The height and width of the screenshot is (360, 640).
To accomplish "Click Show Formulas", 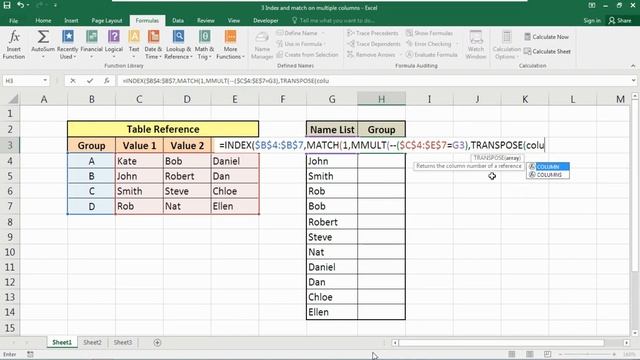I will tap(429, 33).
